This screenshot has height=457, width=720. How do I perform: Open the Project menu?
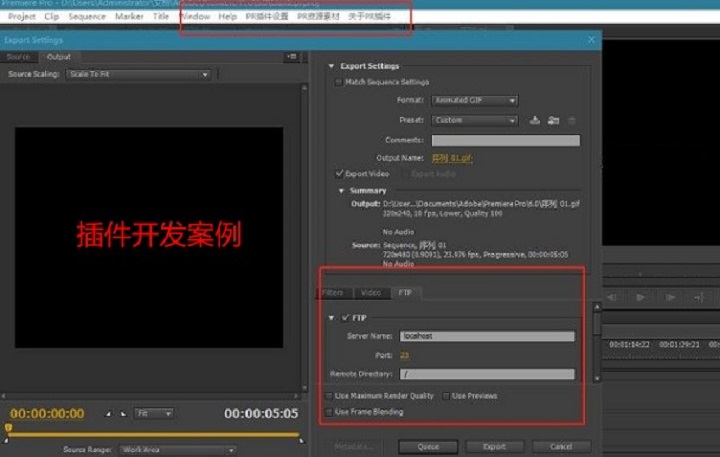pos(22,17)
